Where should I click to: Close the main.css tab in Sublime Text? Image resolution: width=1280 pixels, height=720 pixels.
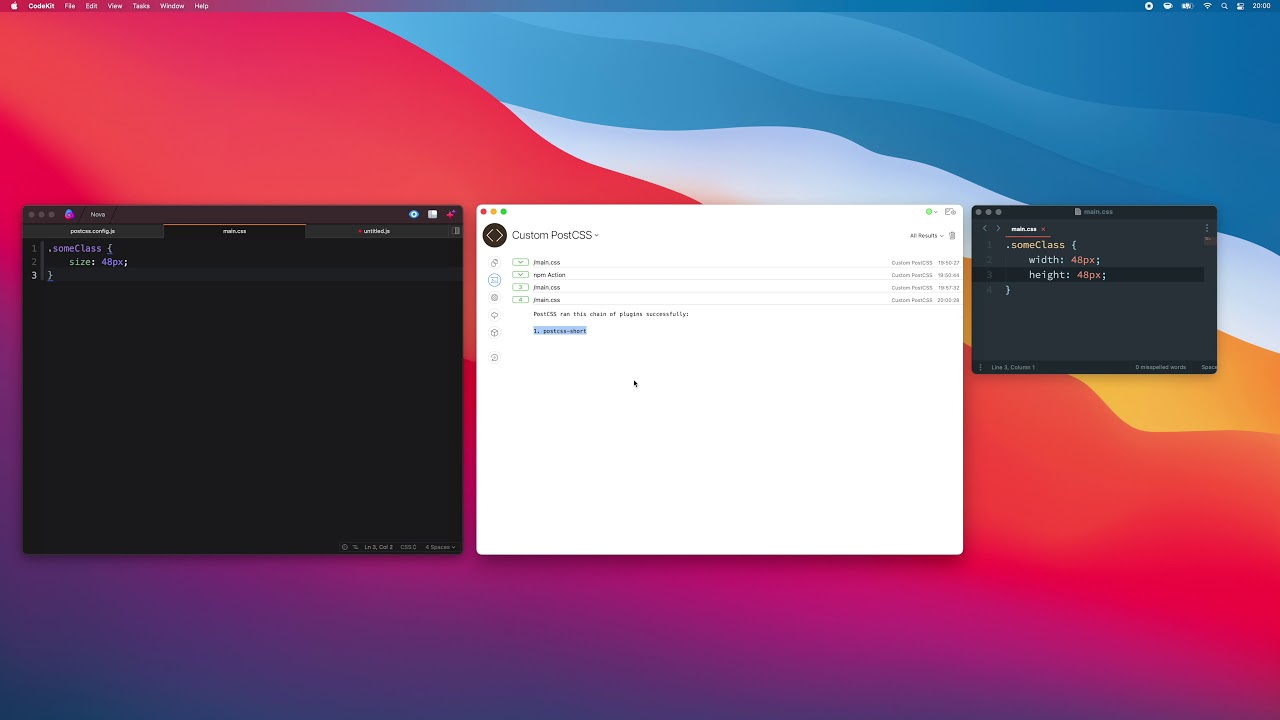[x=1043, y=229]
